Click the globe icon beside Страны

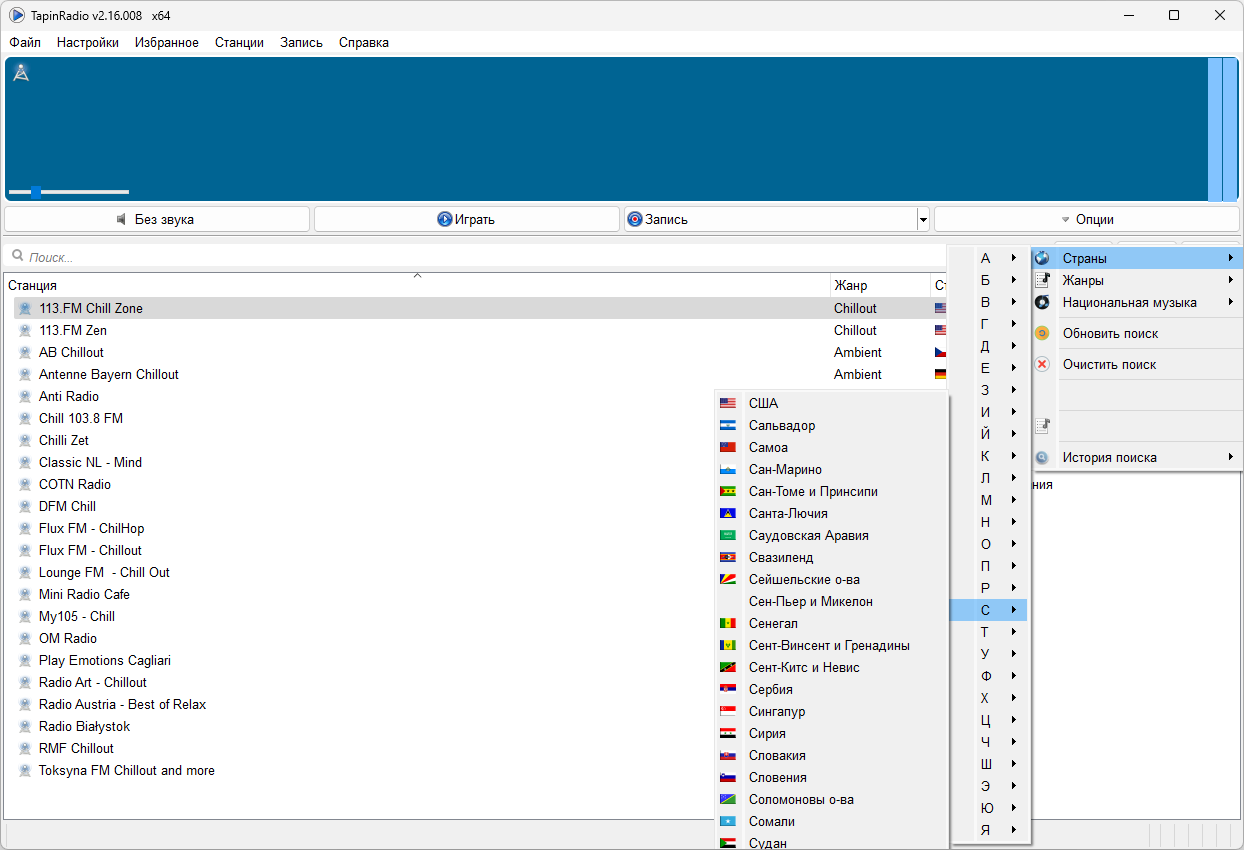pyautogui.click(x=1042, y=258)
